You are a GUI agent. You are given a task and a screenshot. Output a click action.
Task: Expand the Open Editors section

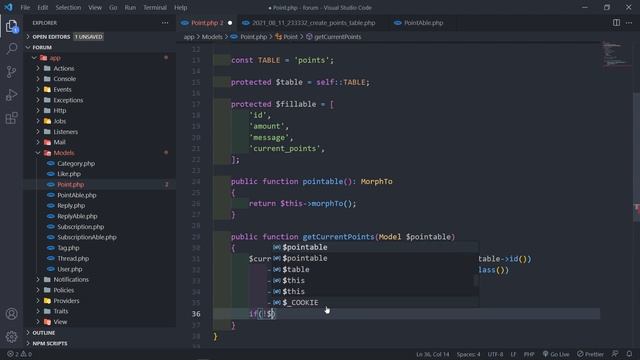pos(100,37)
